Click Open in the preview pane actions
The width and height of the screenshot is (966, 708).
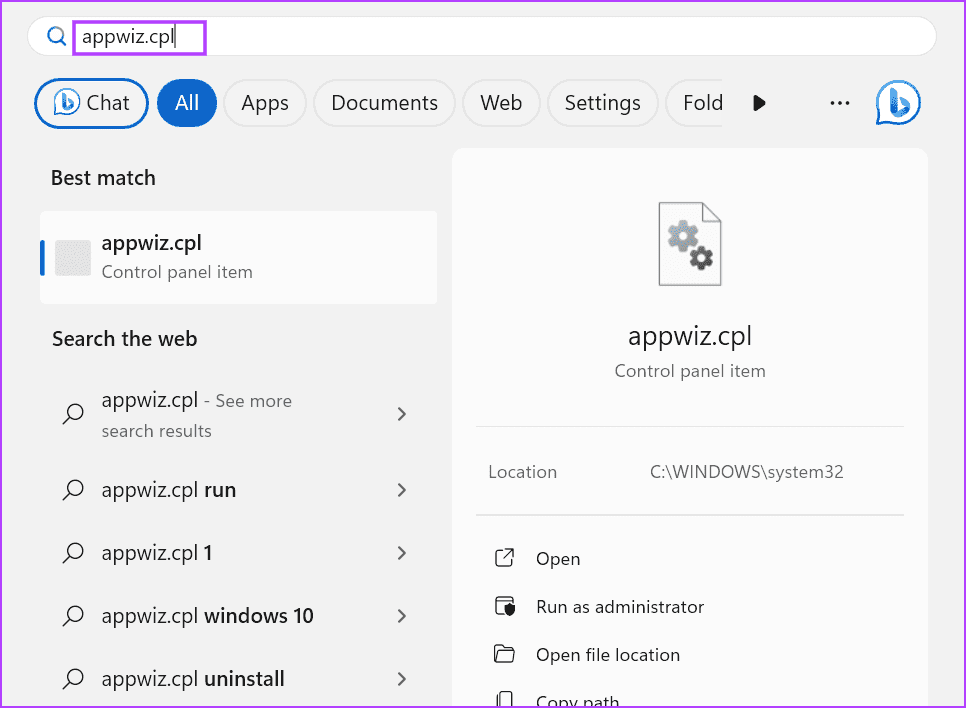[x=558, y=559]
